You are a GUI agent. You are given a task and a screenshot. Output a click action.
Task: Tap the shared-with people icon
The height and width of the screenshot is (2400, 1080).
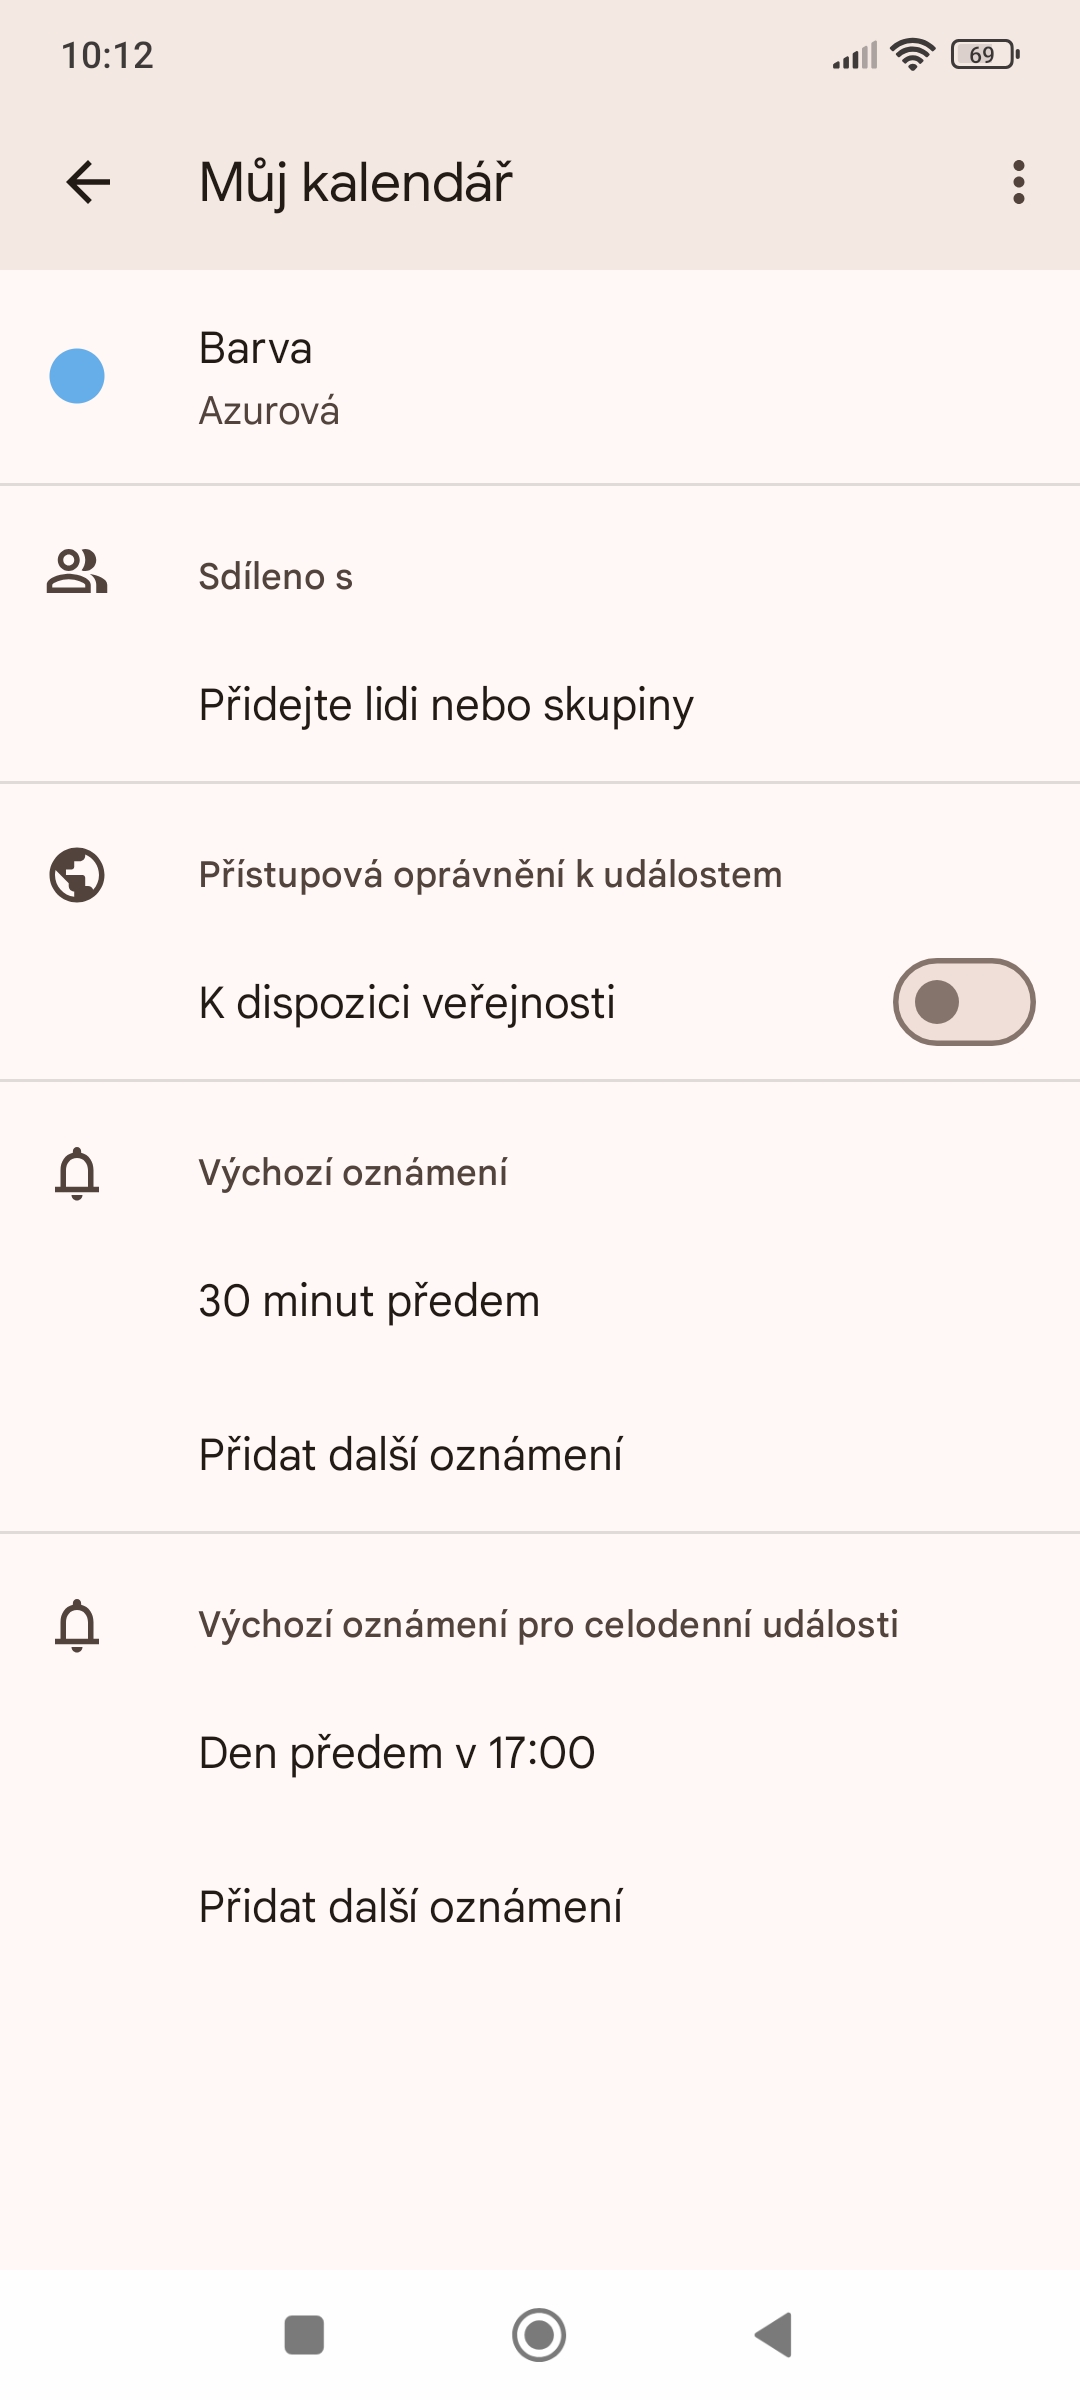click(x=77, y=573)
